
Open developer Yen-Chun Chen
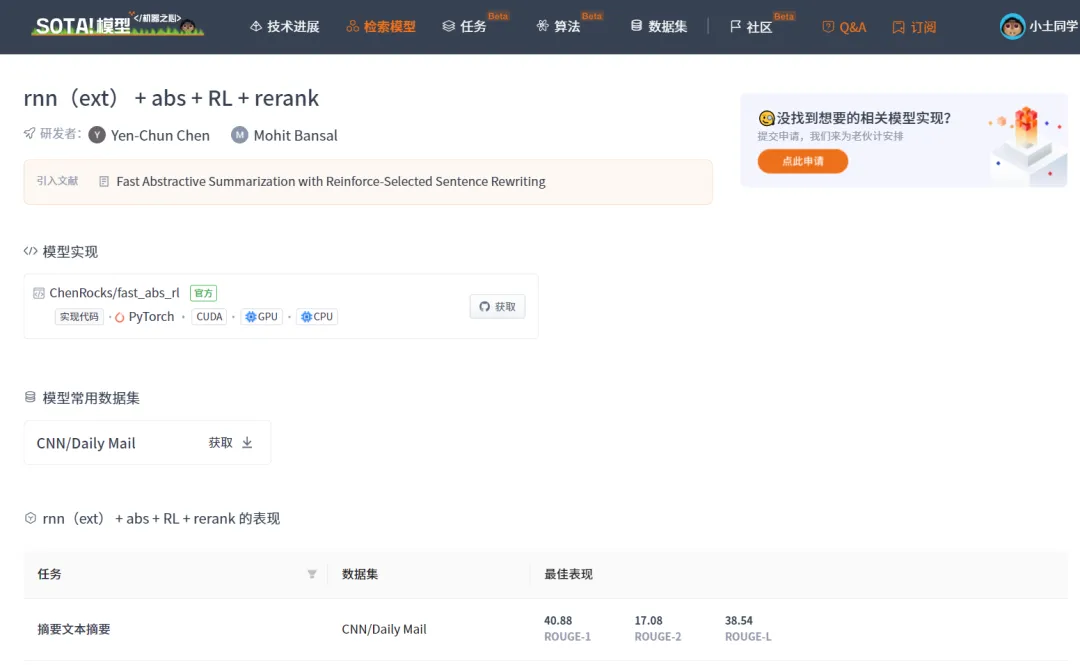point(160,136)
